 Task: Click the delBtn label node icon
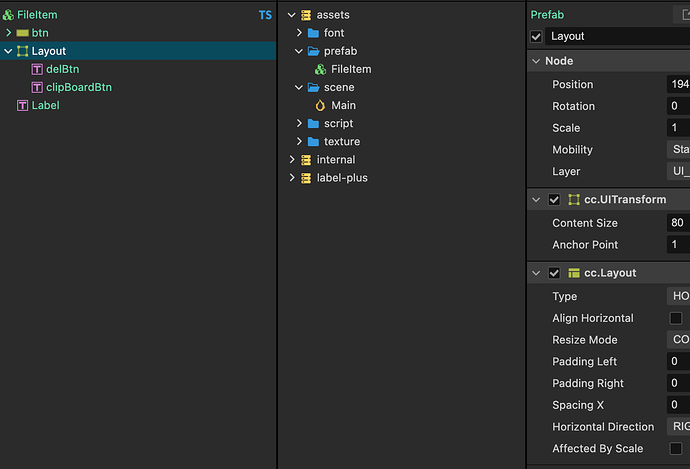pyautogui.click(x=37, y=69)
